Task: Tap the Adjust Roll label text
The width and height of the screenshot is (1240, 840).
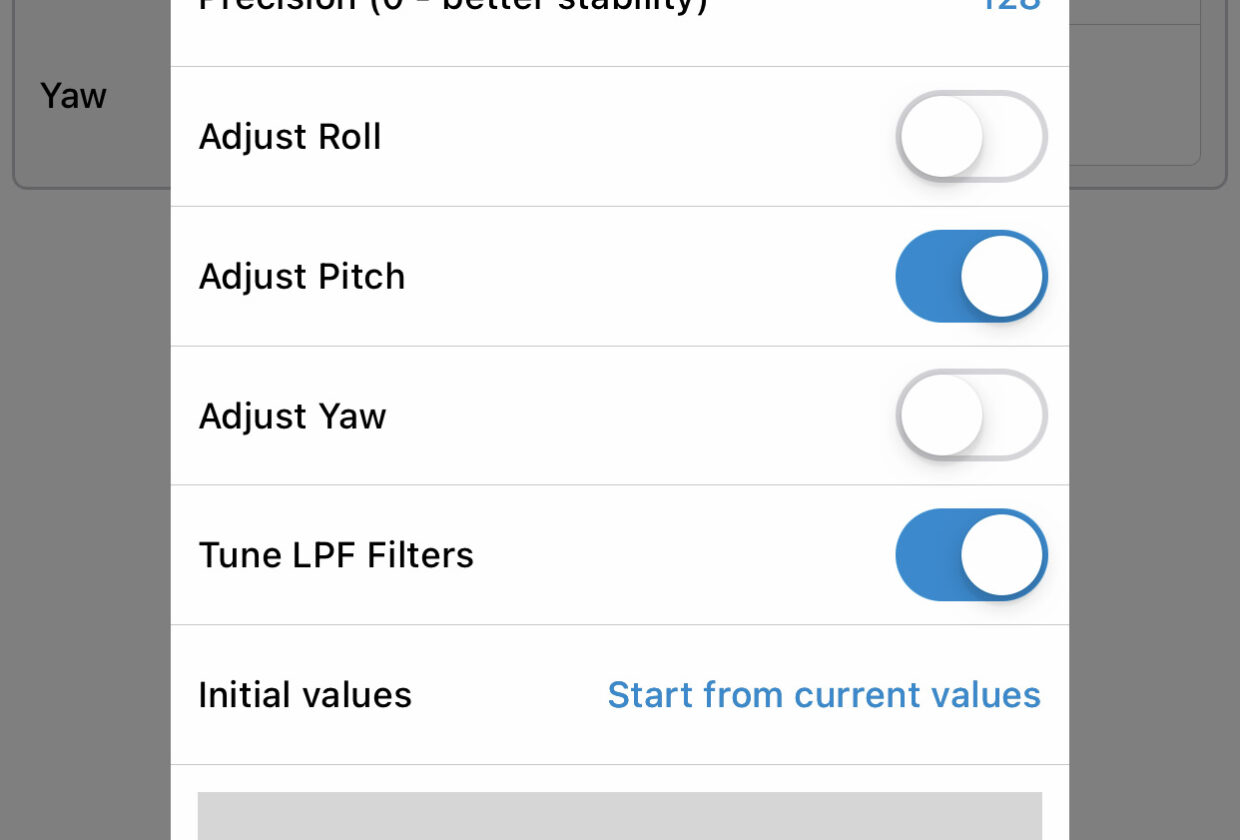Action: tap(290, 137)
